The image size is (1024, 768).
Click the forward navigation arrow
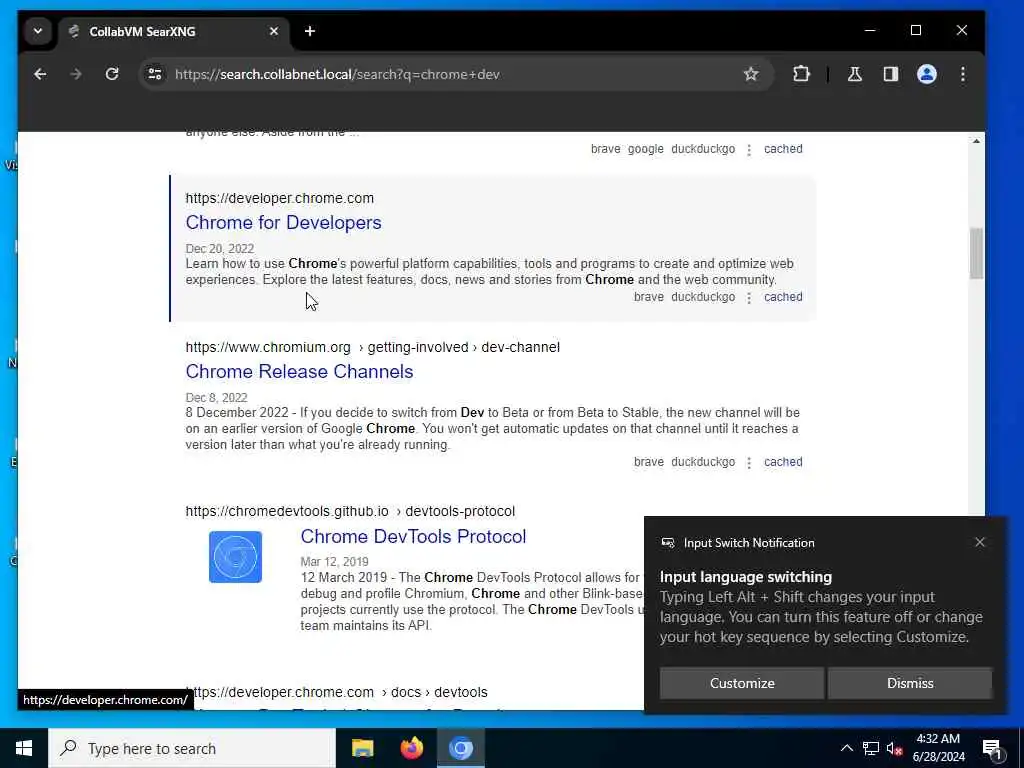[x=76, y=74]
